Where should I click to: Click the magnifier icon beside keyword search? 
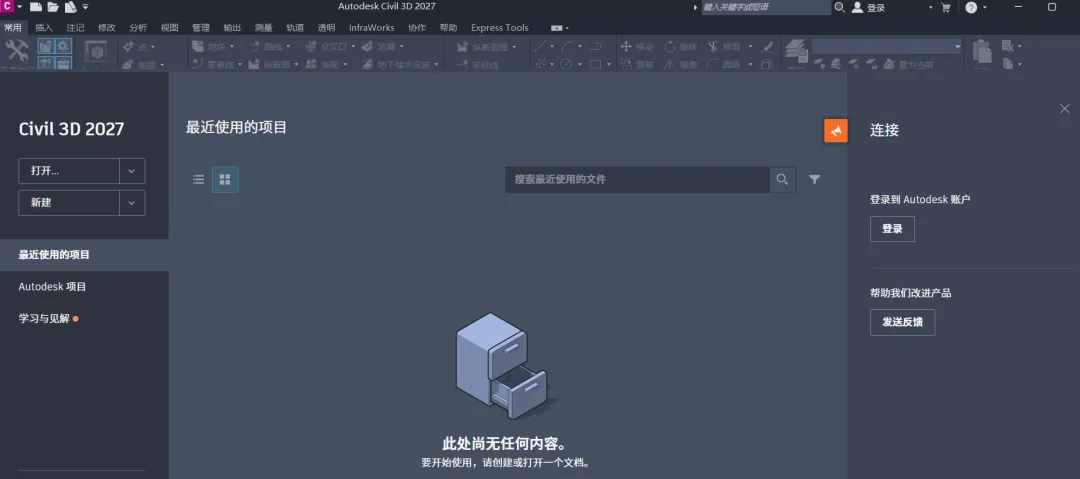[x=839, y=7]
